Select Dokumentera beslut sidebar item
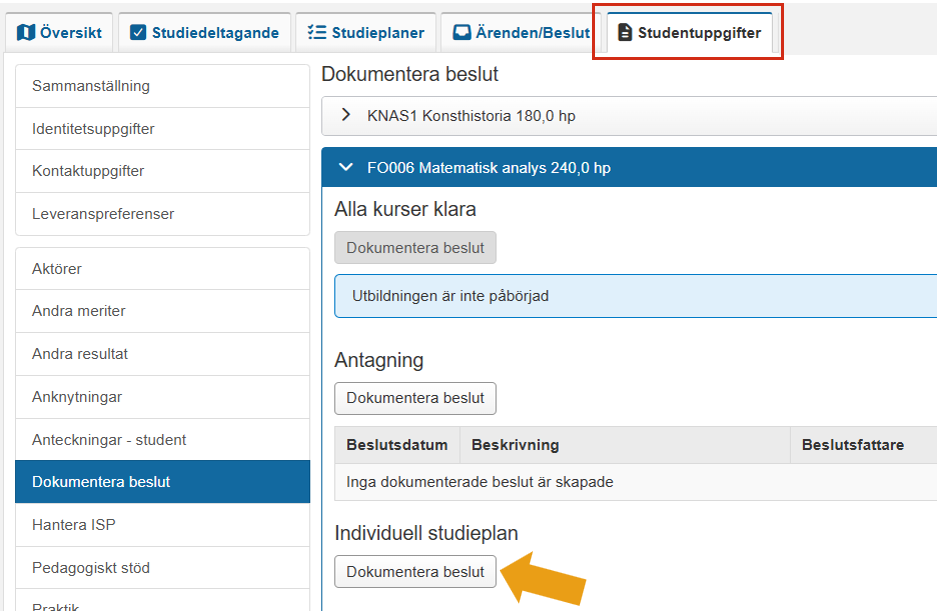 click(163, 482)
